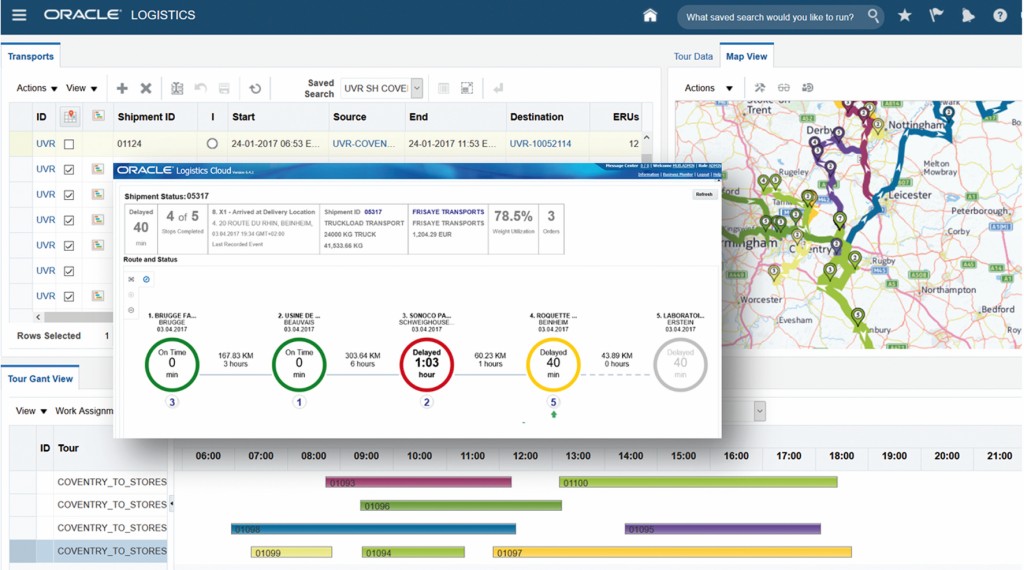Open the hamburger navigation menu
The width and height of the screenshot is (1024, 570).
point(19,16)
